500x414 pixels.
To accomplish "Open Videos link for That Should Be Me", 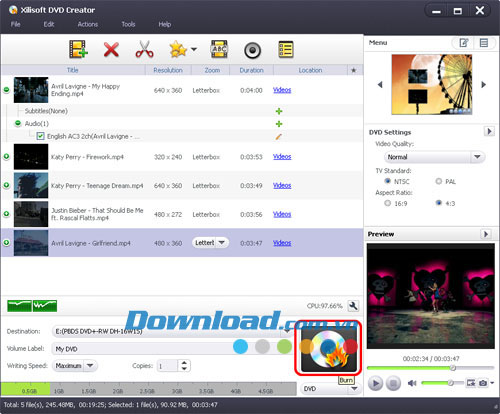I will point(282,214).
